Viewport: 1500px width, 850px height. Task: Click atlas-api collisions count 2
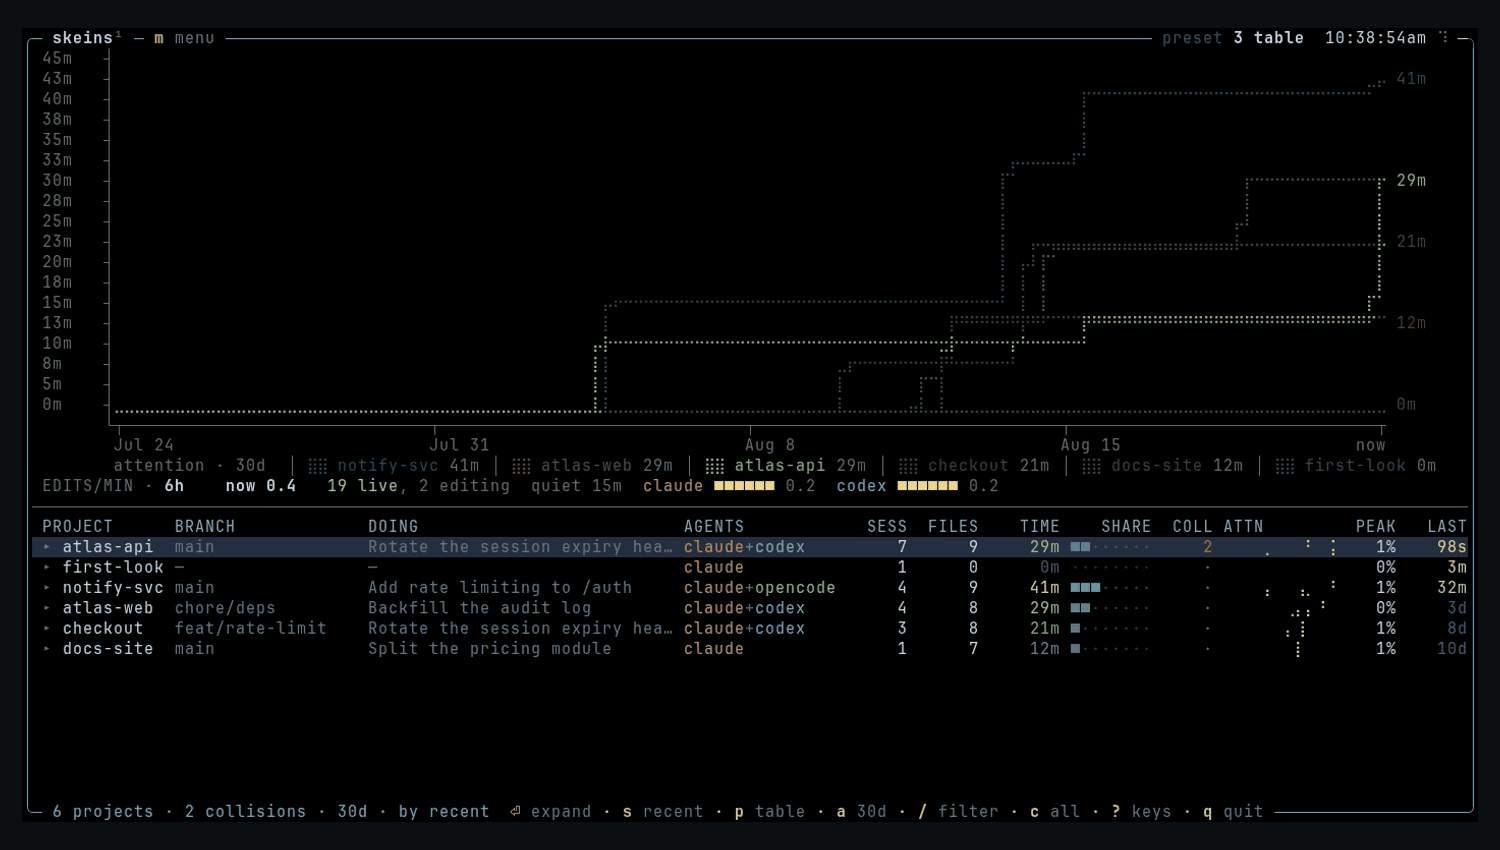[1208, 547]
